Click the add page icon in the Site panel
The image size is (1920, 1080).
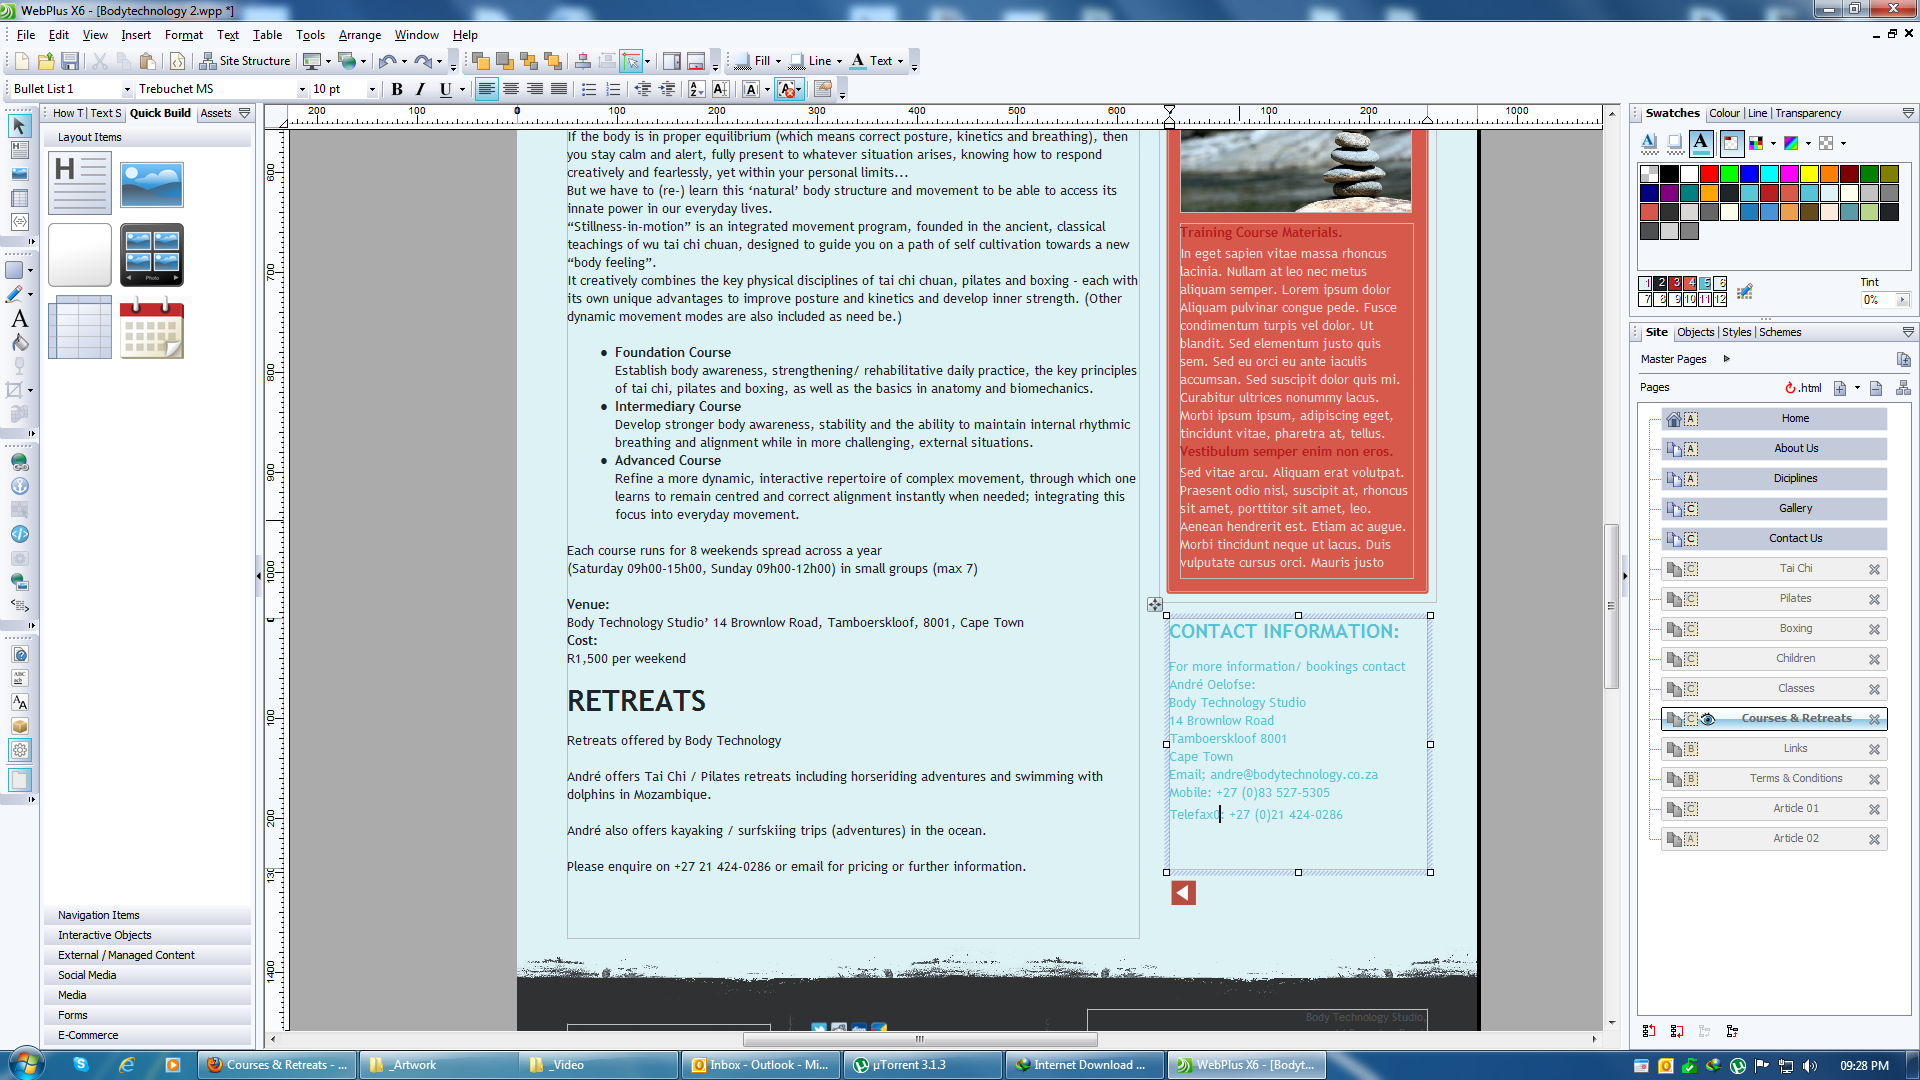(x=1839, y=388)
